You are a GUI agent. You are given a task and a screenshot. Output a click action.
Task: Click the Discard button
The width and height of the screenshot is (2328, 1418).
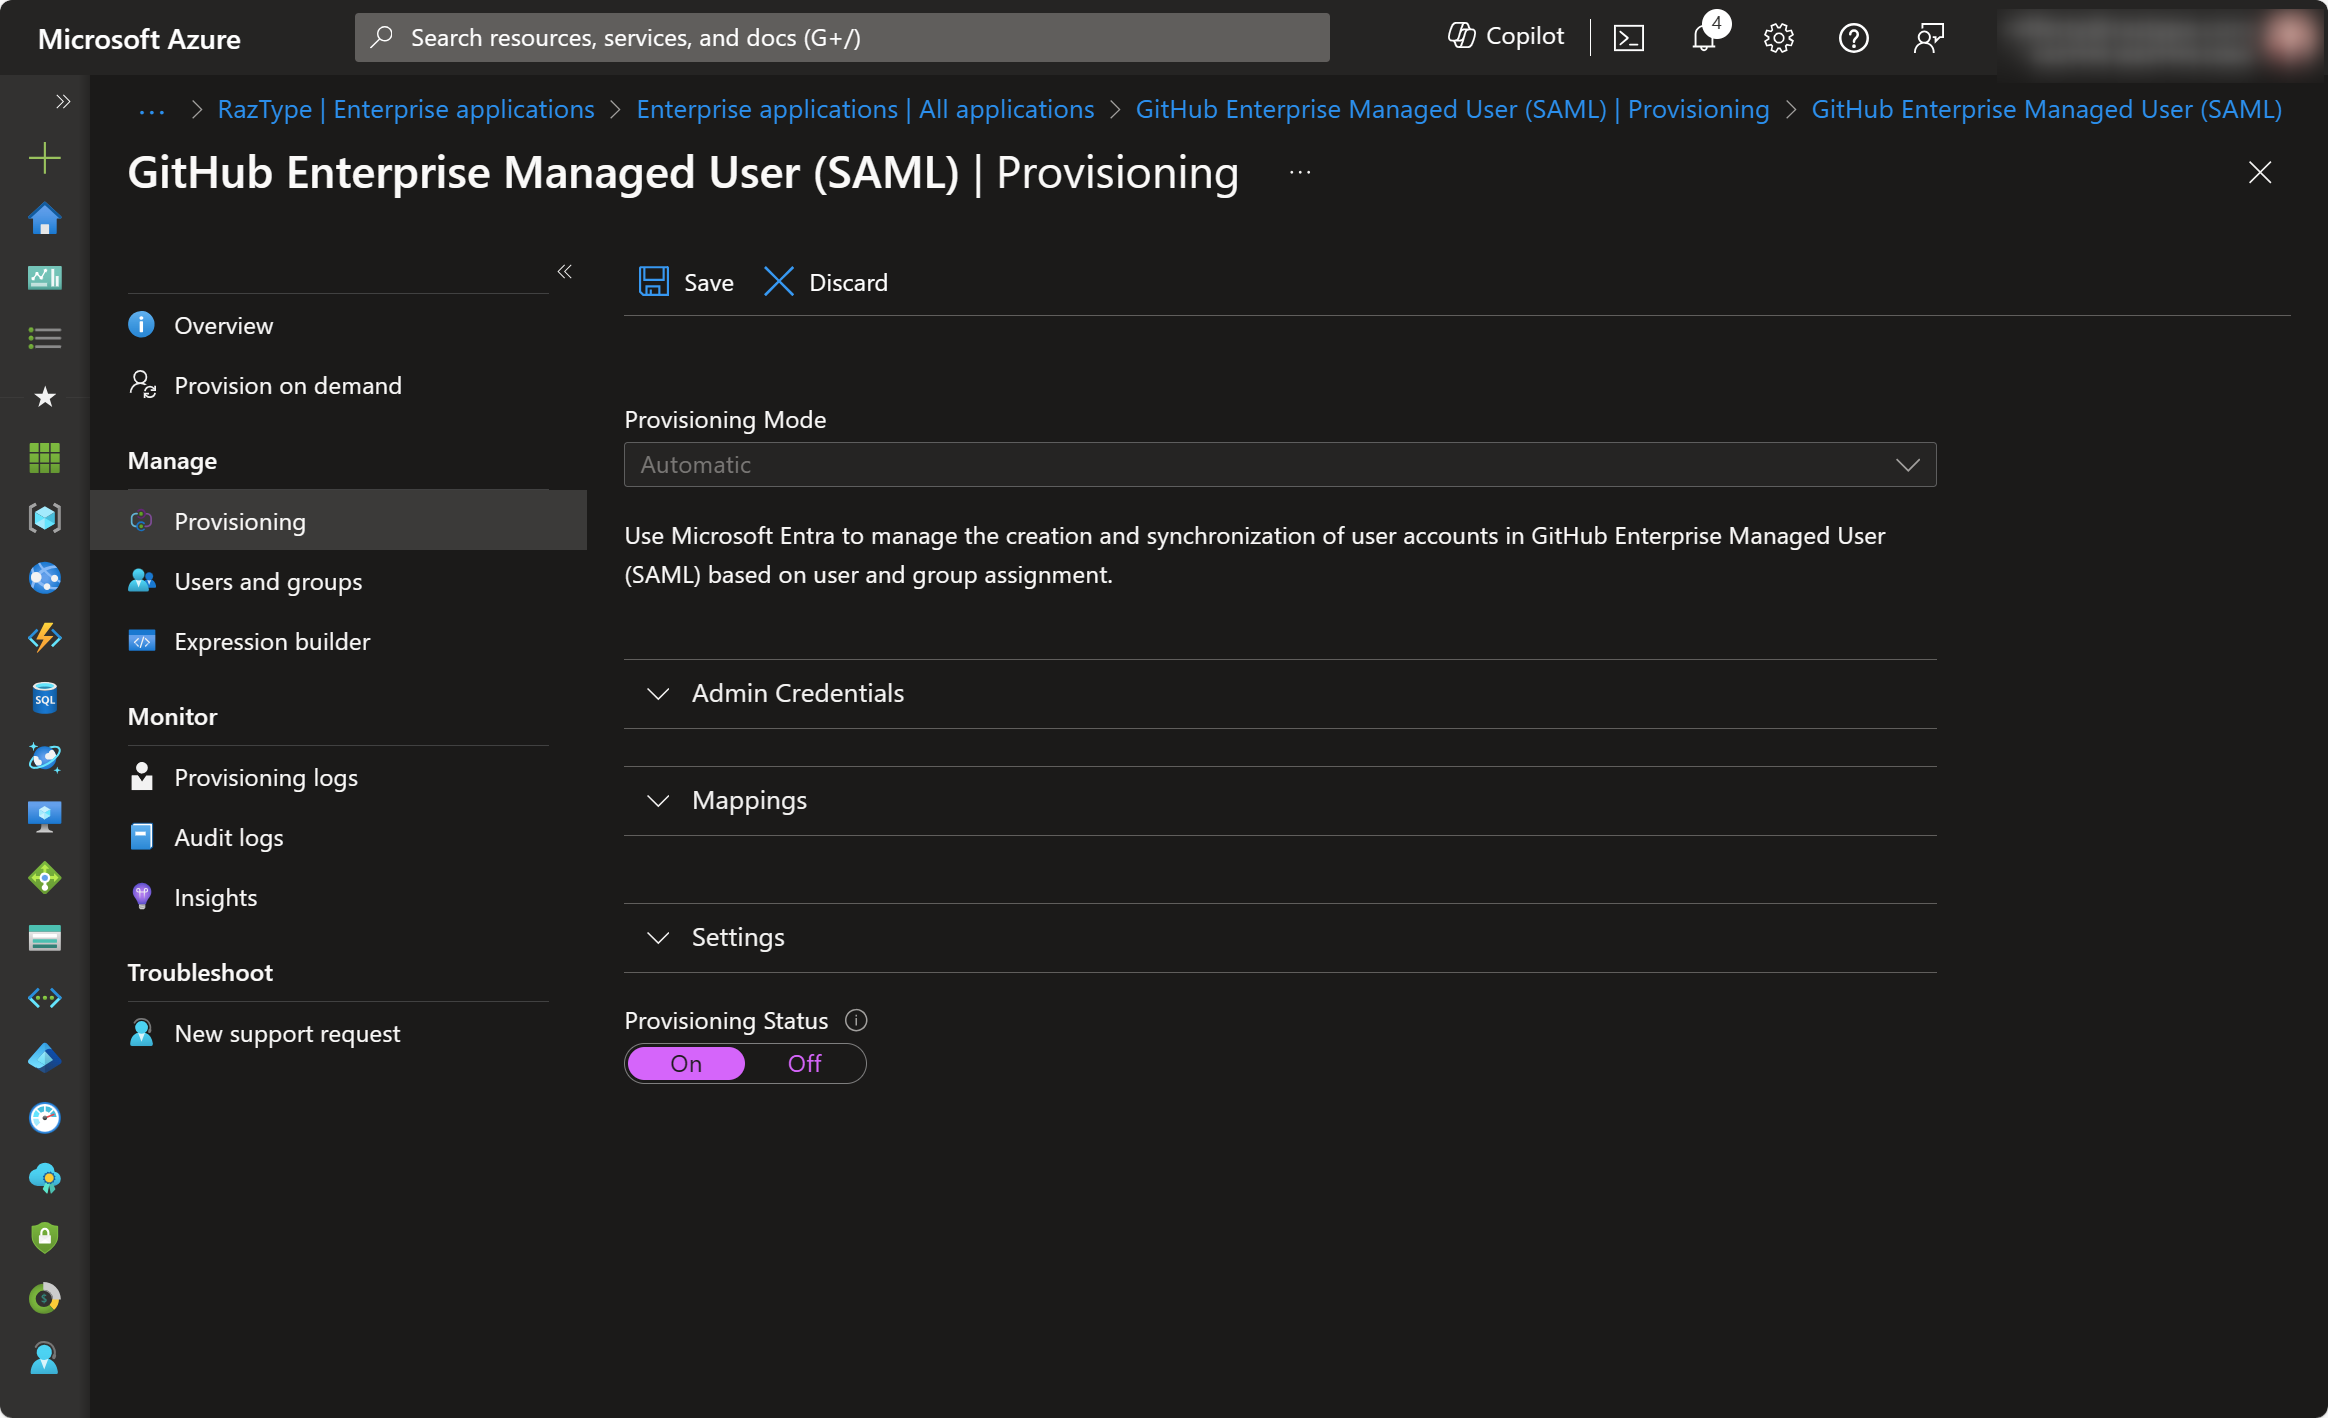pos(826,282)
